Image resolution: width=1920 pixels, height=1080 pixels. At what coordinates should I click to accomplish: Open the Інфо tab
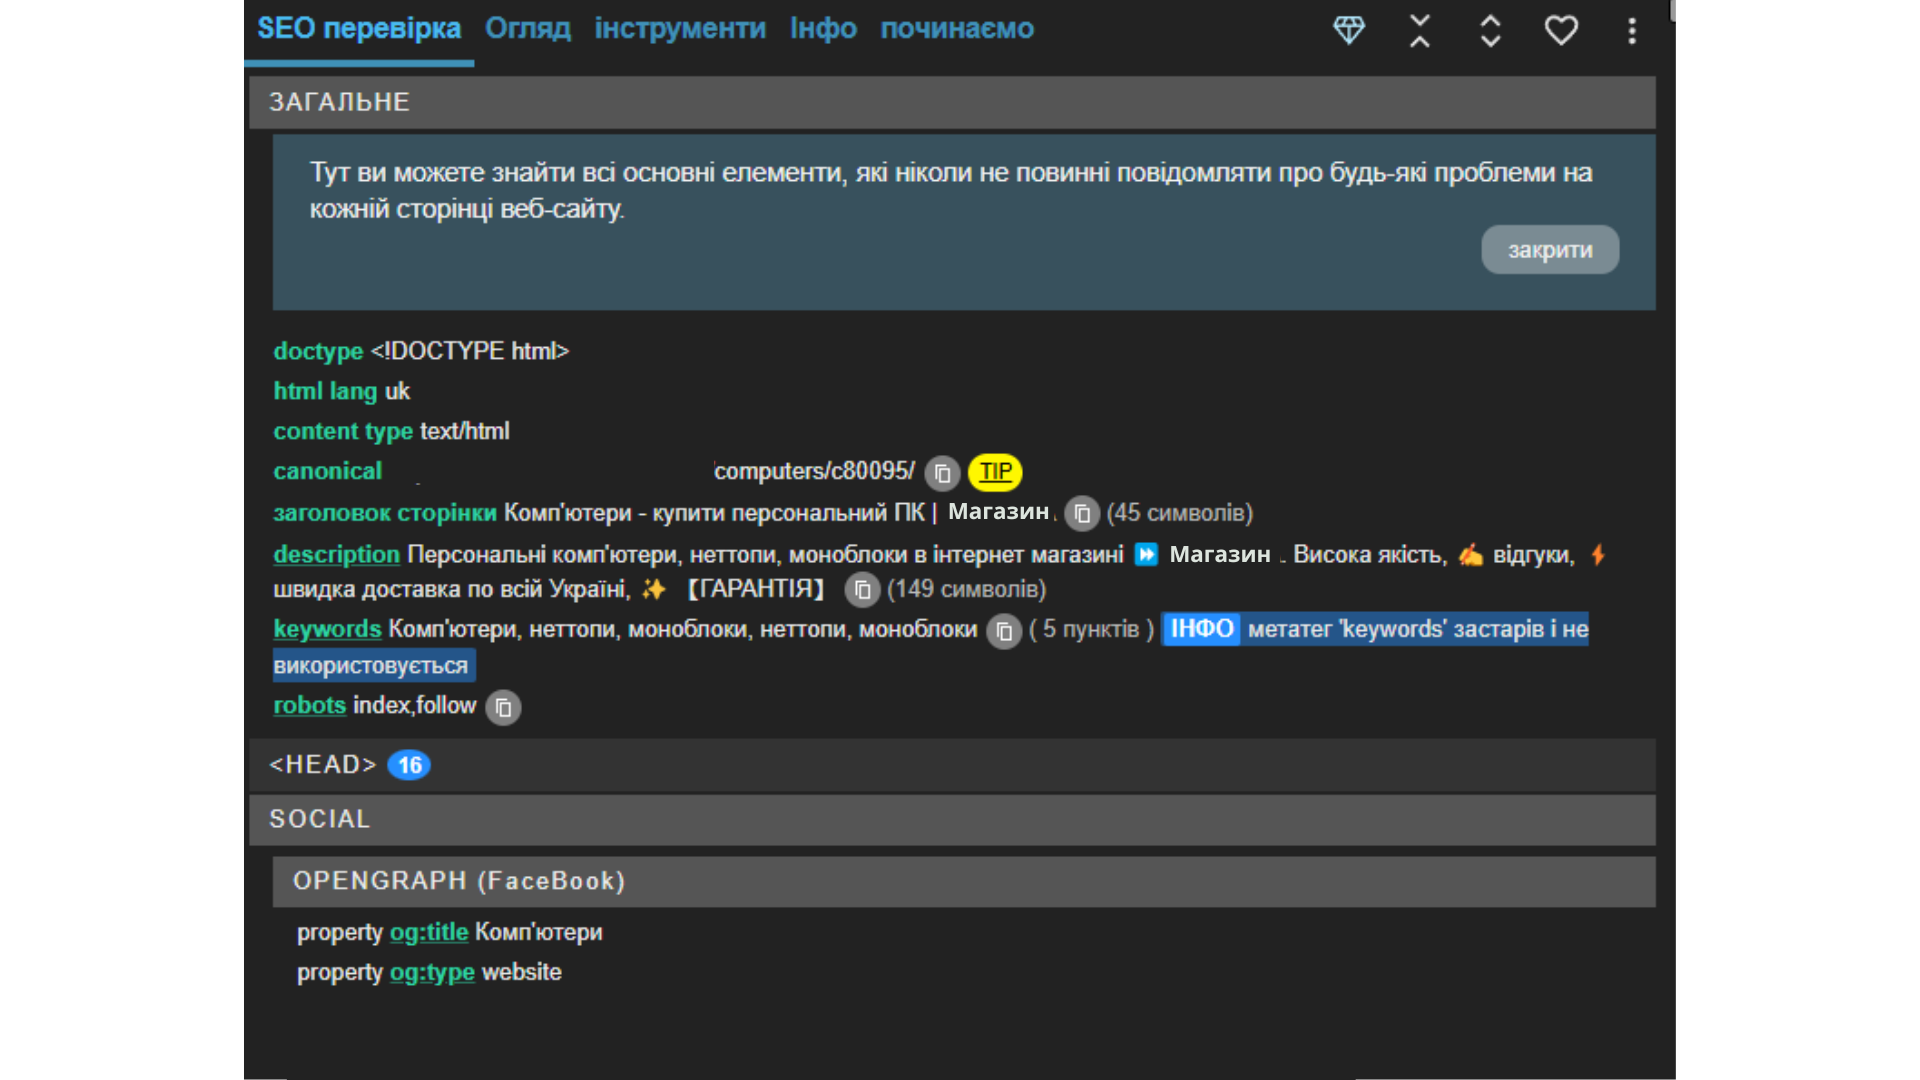[823, 29]
